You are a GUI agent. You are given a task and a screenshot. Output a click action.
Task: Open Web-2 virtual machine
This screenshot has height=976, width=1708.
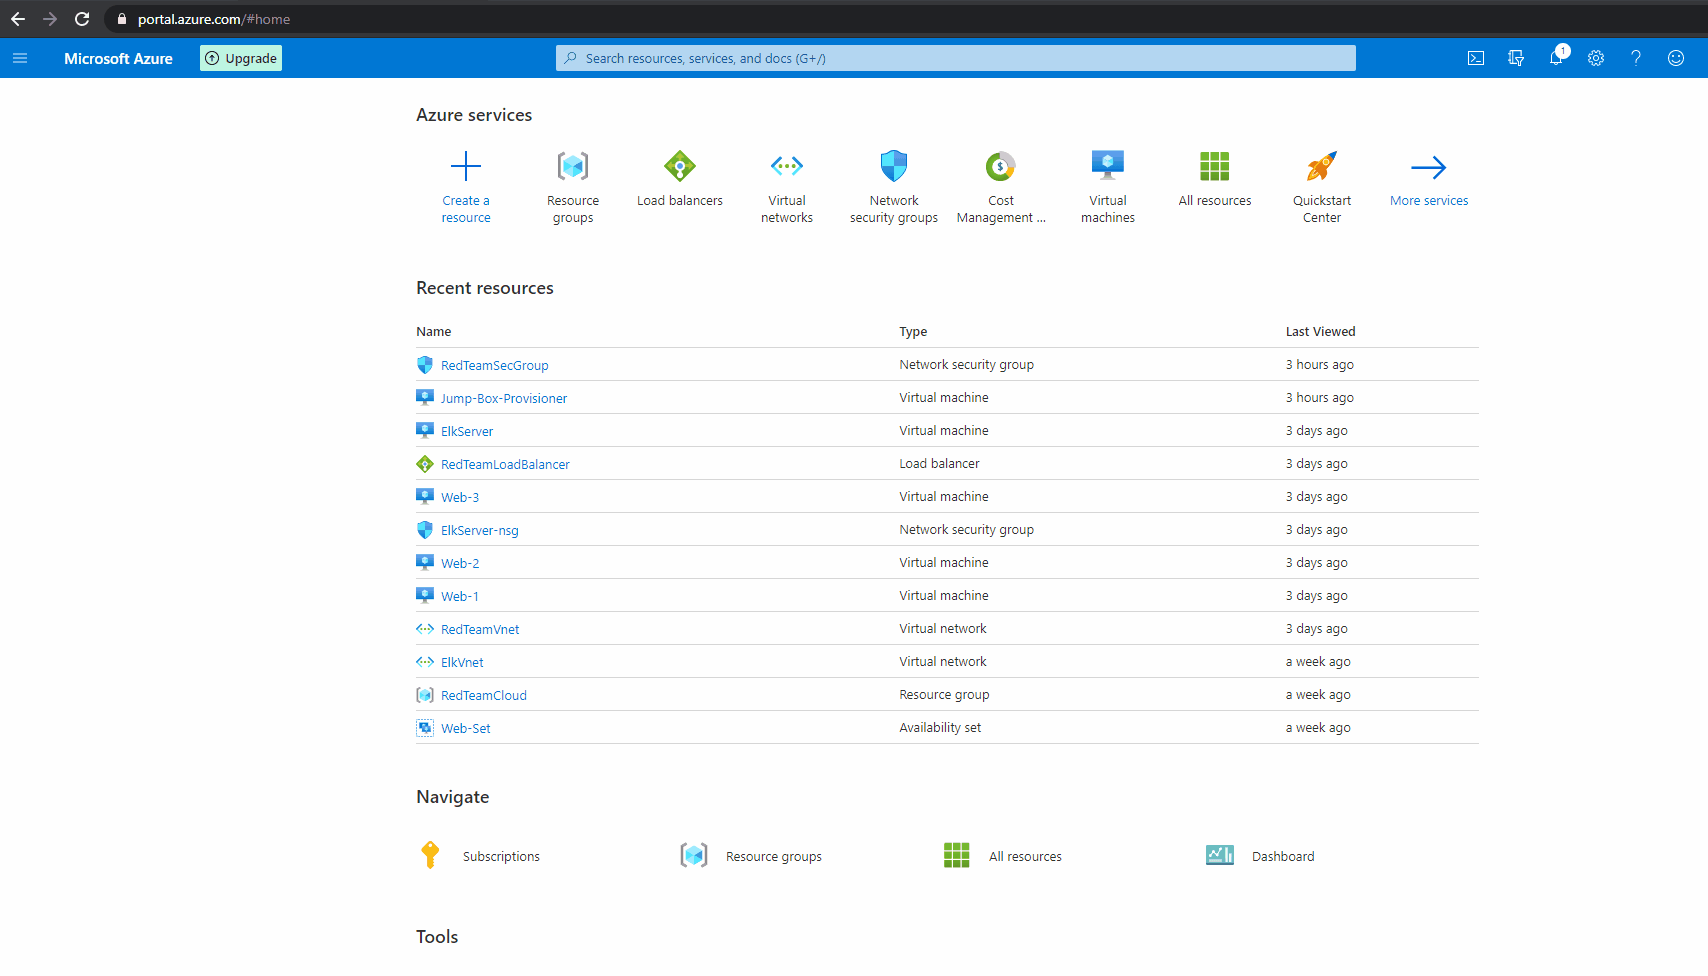click(x=460, y=563)
